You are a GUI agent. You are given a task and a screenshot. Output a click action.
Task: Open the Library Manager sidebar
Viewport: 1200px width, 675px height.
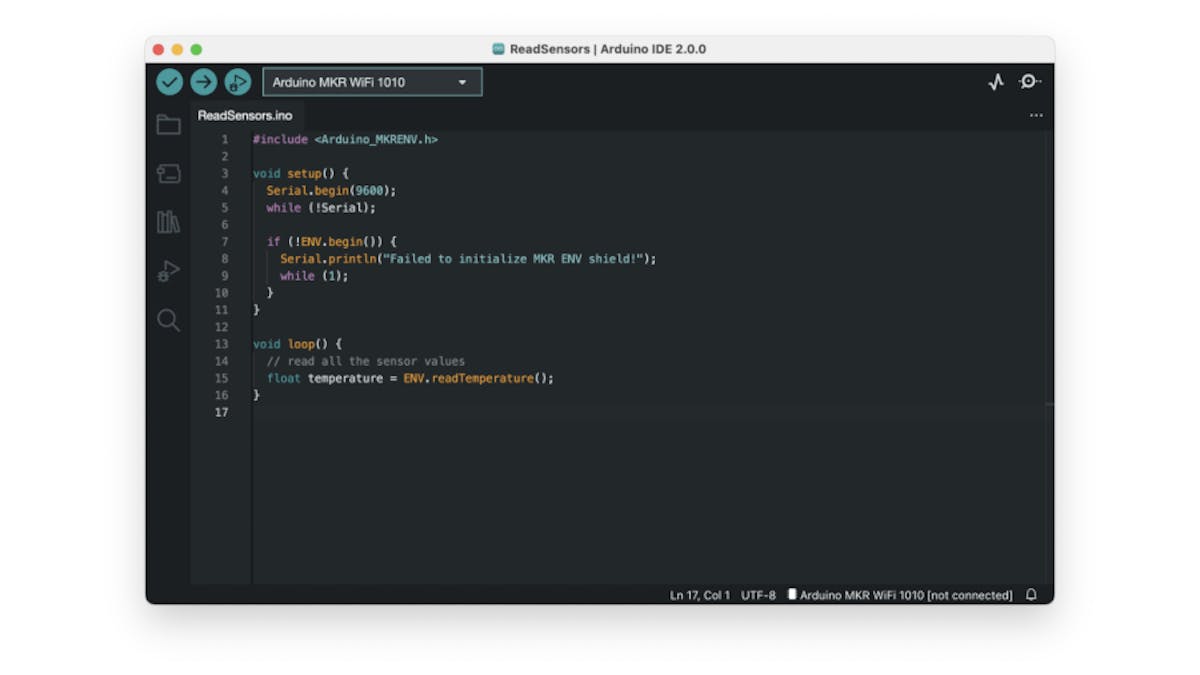[169, 222]
